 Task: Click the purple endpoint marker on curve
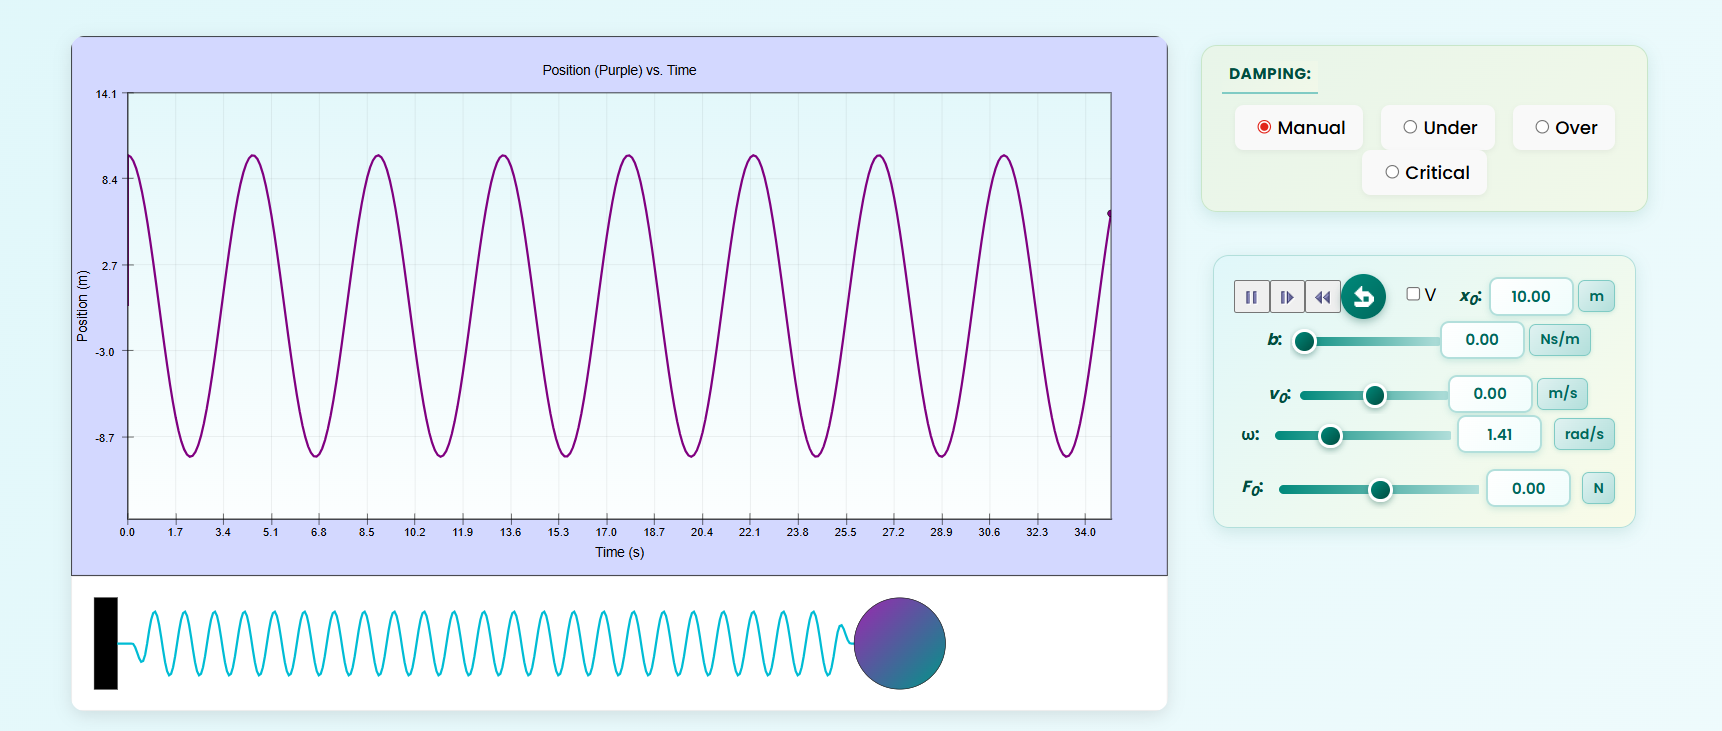[1109, 213]
